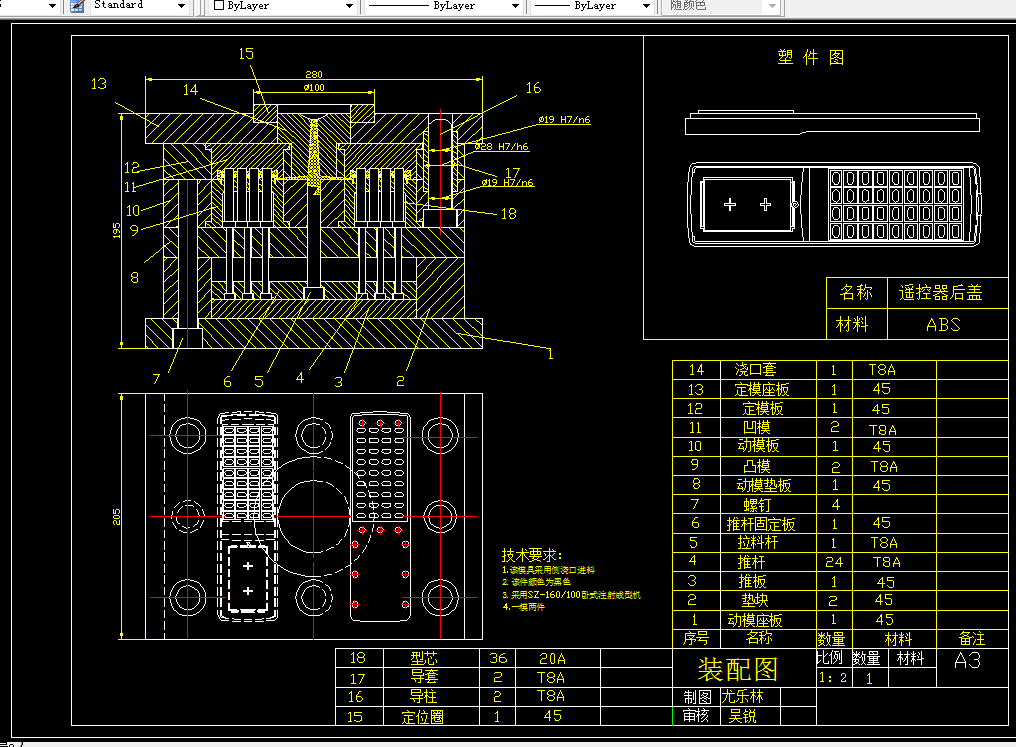Select the 比例 label in title block
This screenshot has width=1016, height=747.
[829, 658]
